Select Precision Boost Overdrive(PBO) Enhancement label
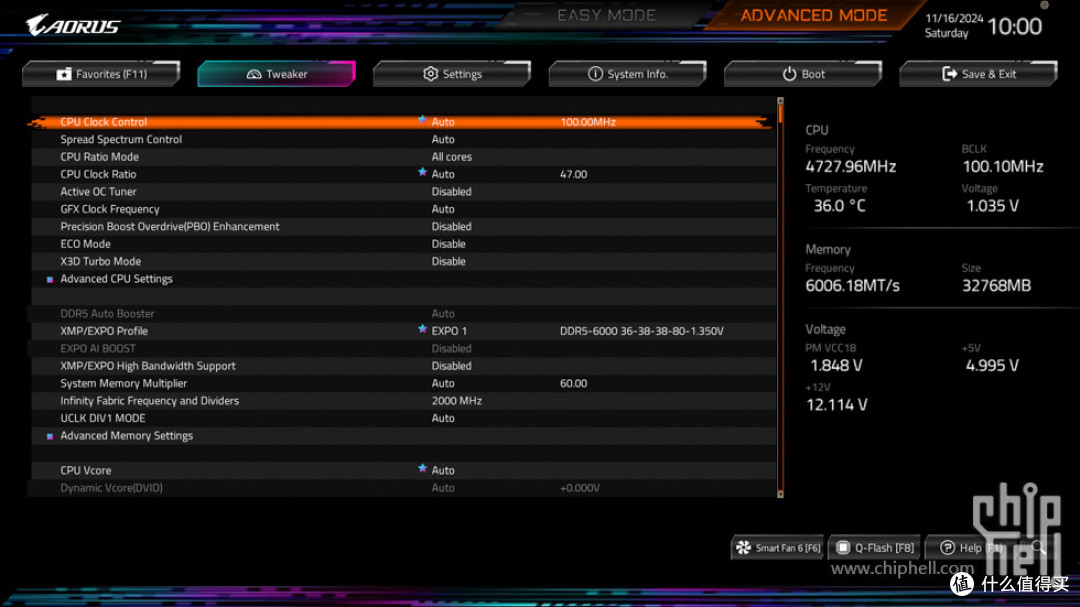The height and width of the screenshot is (607, 1080). (x=169, y=227)
